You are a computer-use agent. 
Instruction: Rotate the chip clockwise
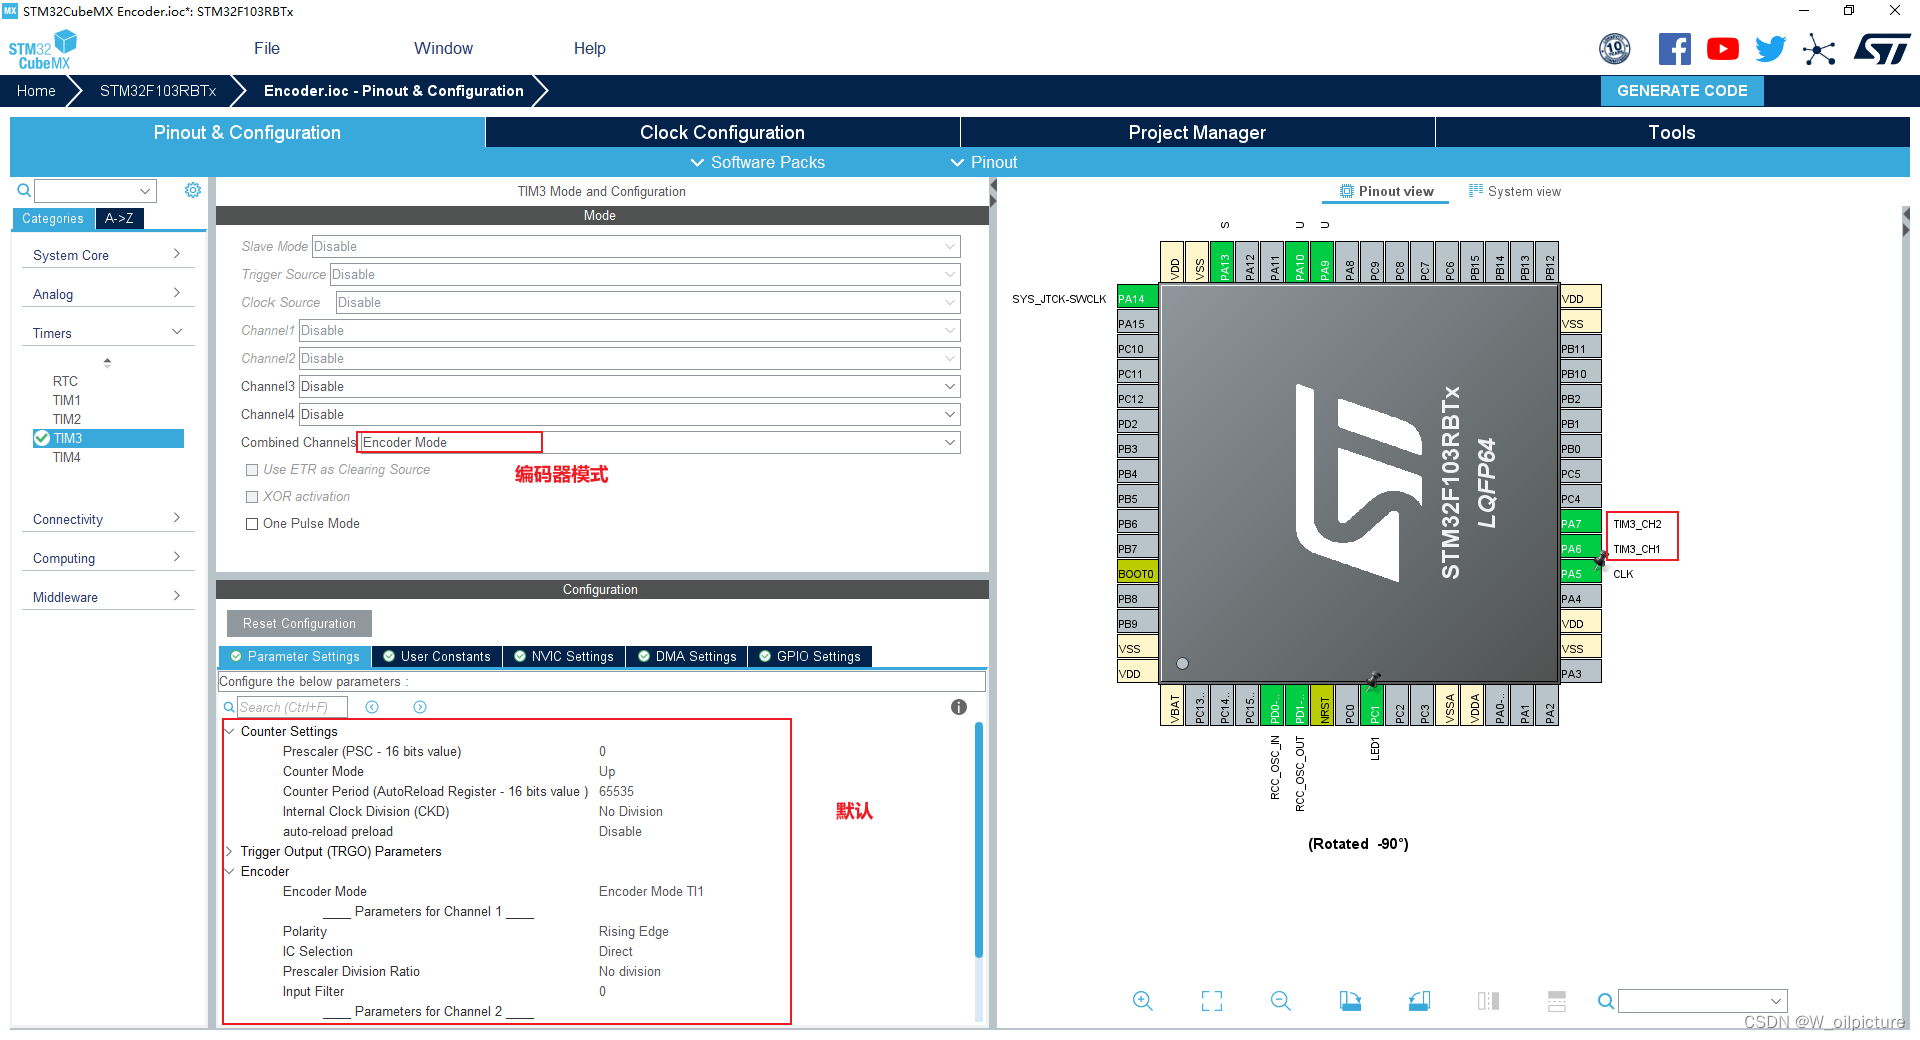click(x=1350, y=1001)
